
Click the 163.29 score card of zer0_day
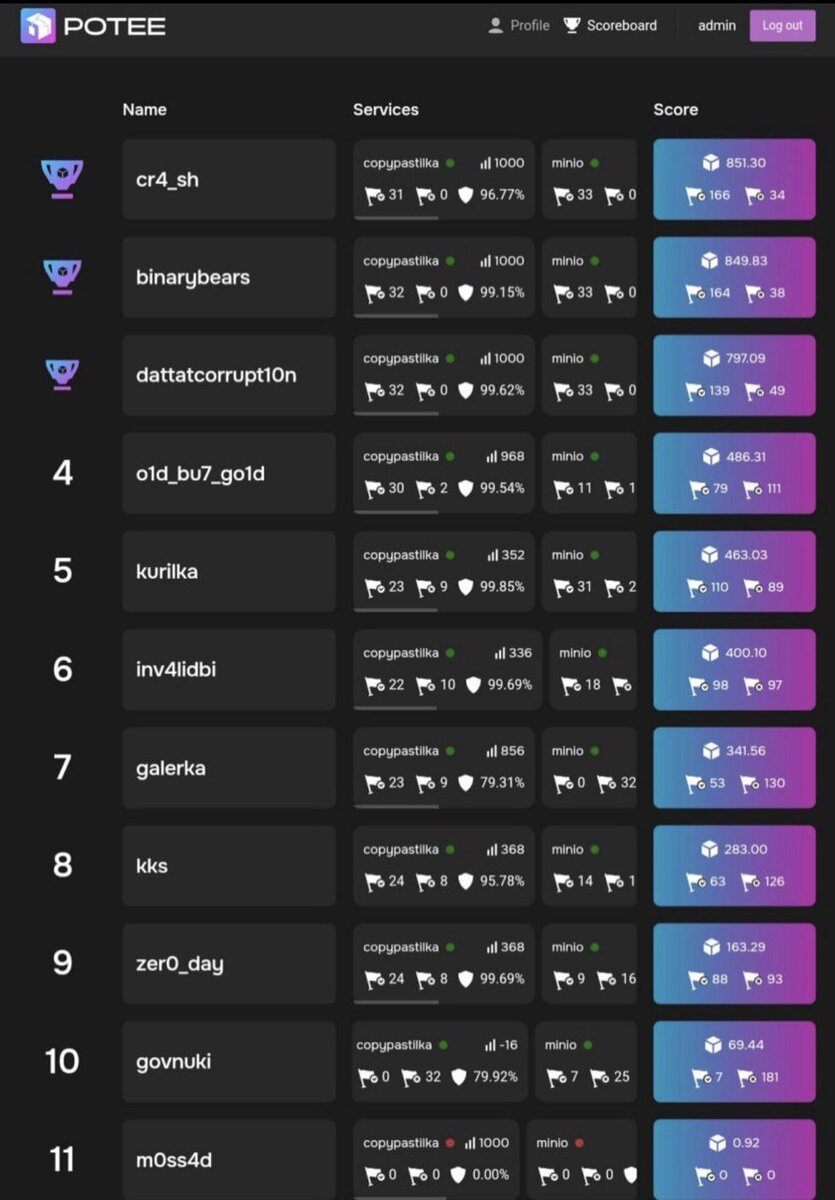point(734,963)
